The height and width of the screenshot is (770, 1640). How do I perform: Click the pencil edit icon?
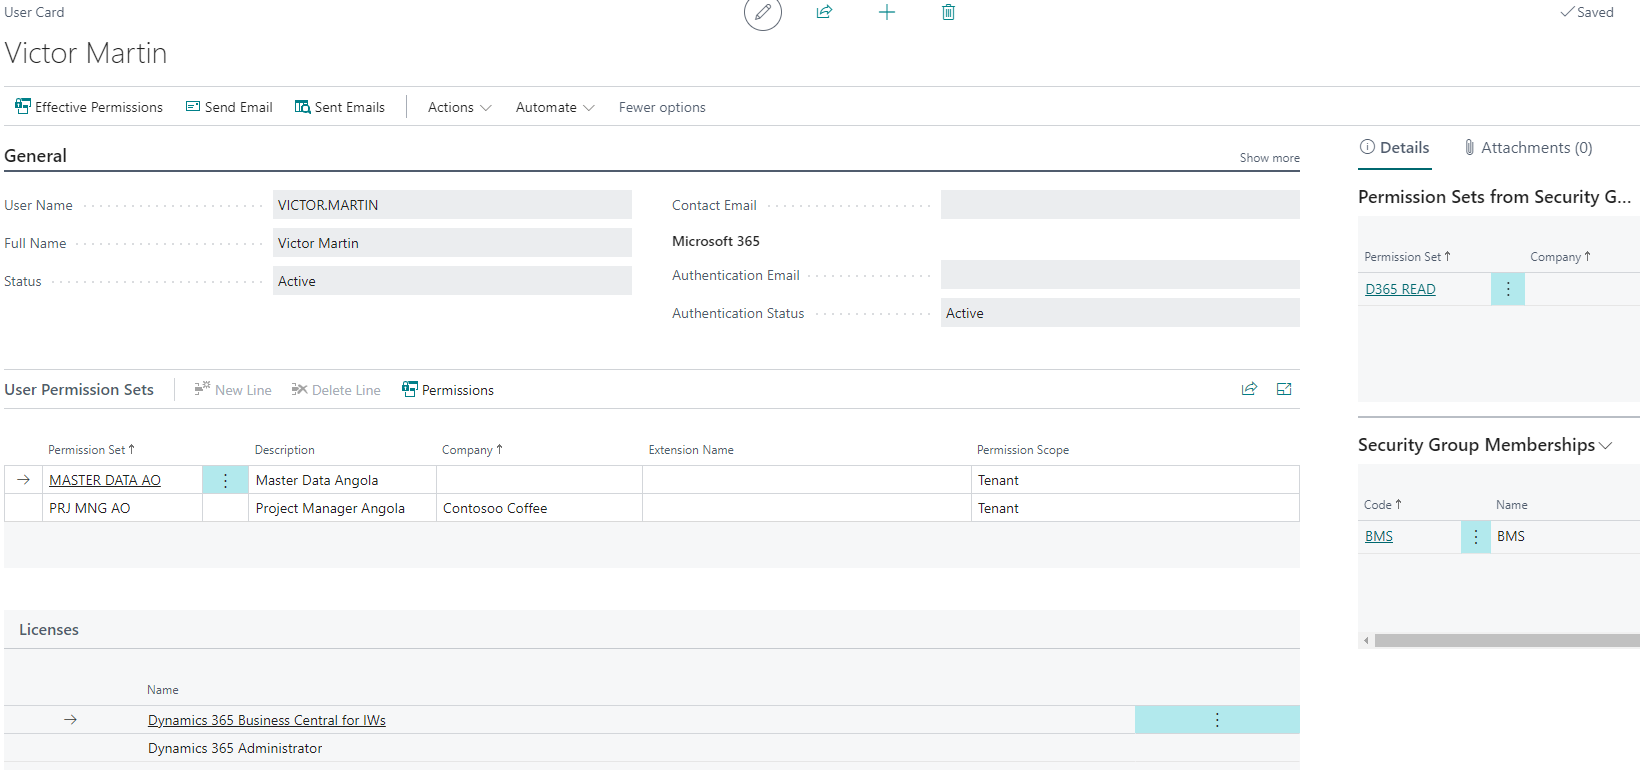(x=762, y=13)
